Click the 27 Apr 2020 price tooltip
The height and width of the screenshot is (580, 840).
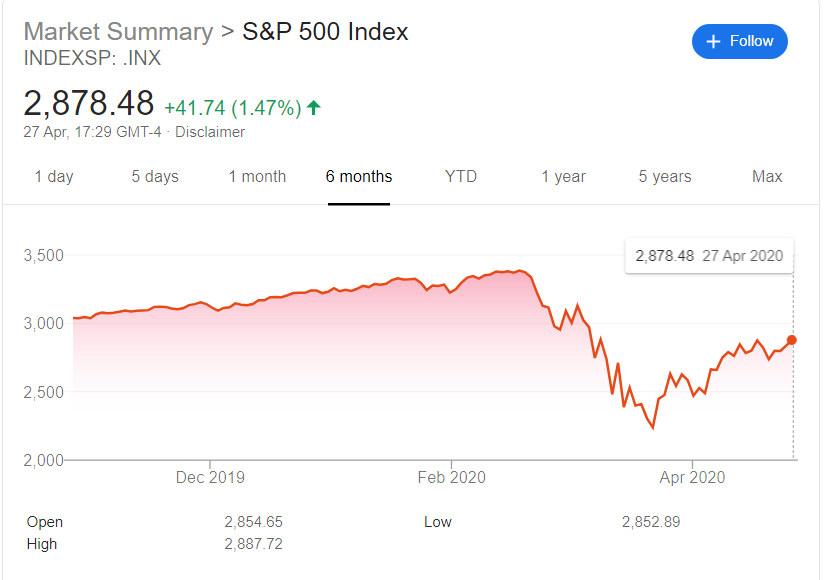pyautogui.click(x=709, y=256)
